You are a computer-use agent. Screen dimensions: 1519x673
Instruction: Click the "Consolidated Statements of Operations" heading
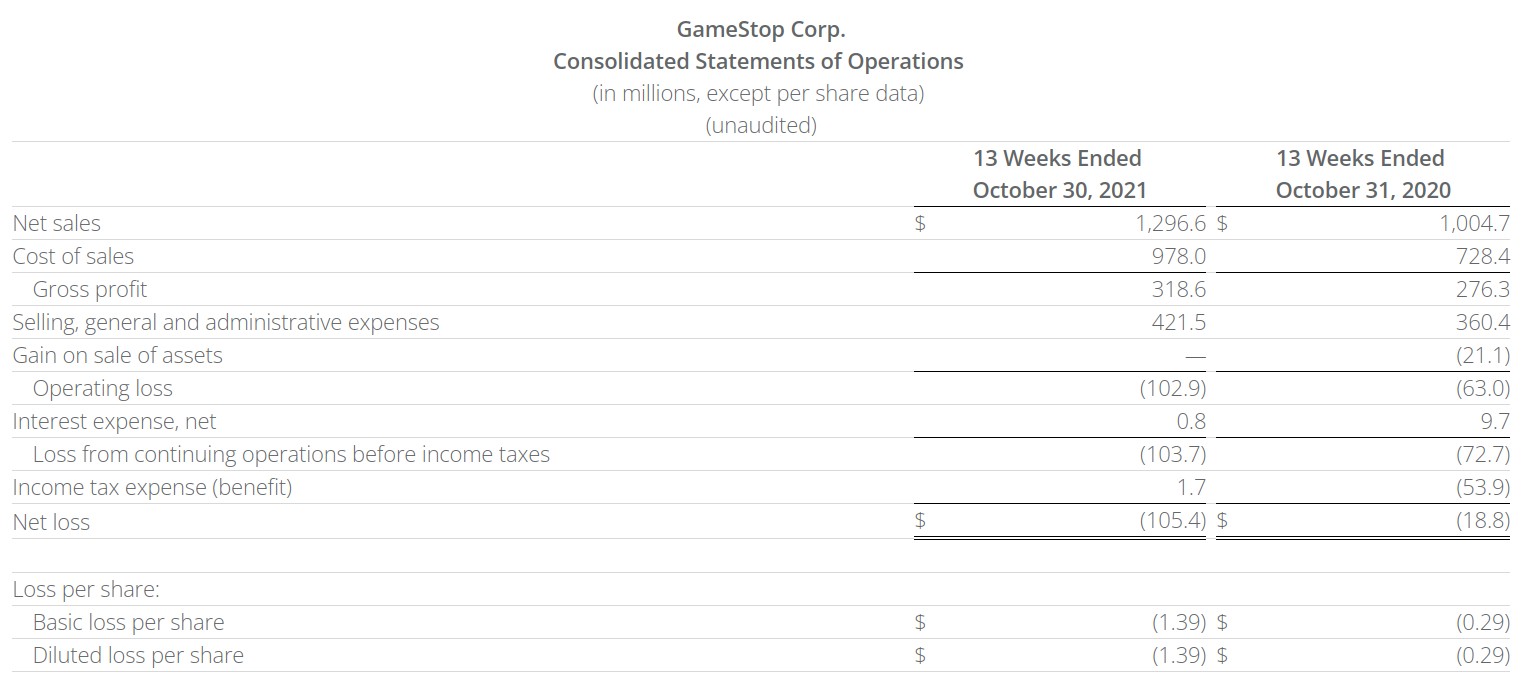click(x=758, y=61)
